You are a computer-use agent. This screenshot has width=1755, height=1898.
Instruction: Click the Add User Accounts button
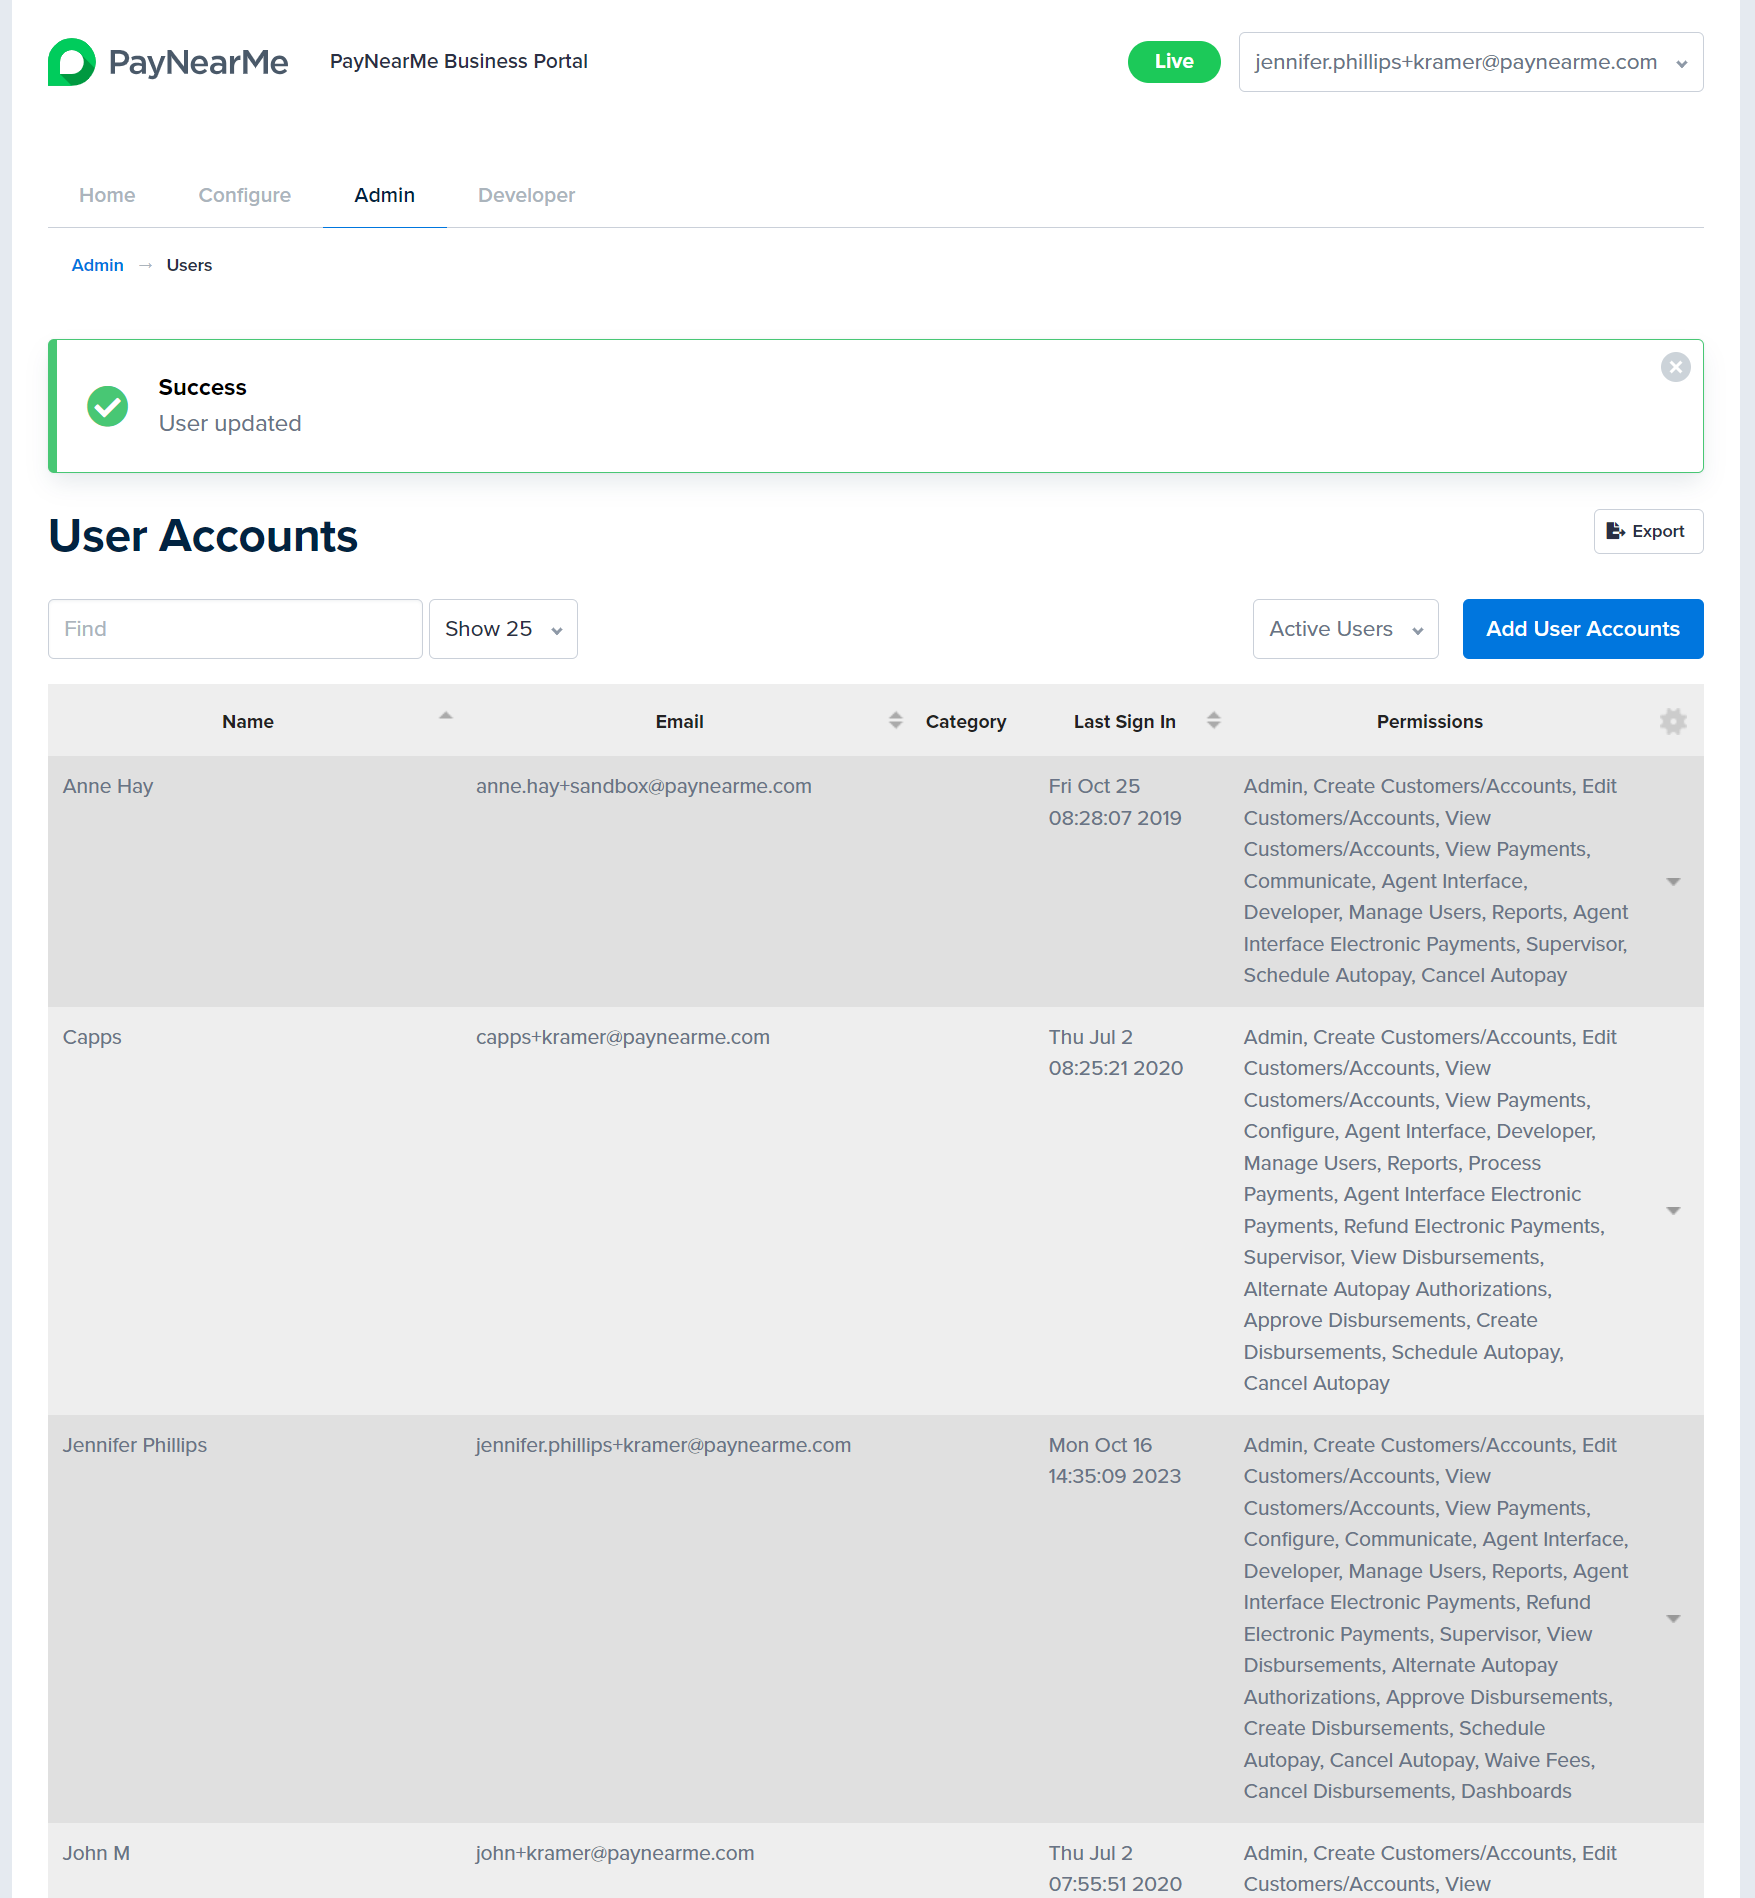coord(1583,629)
